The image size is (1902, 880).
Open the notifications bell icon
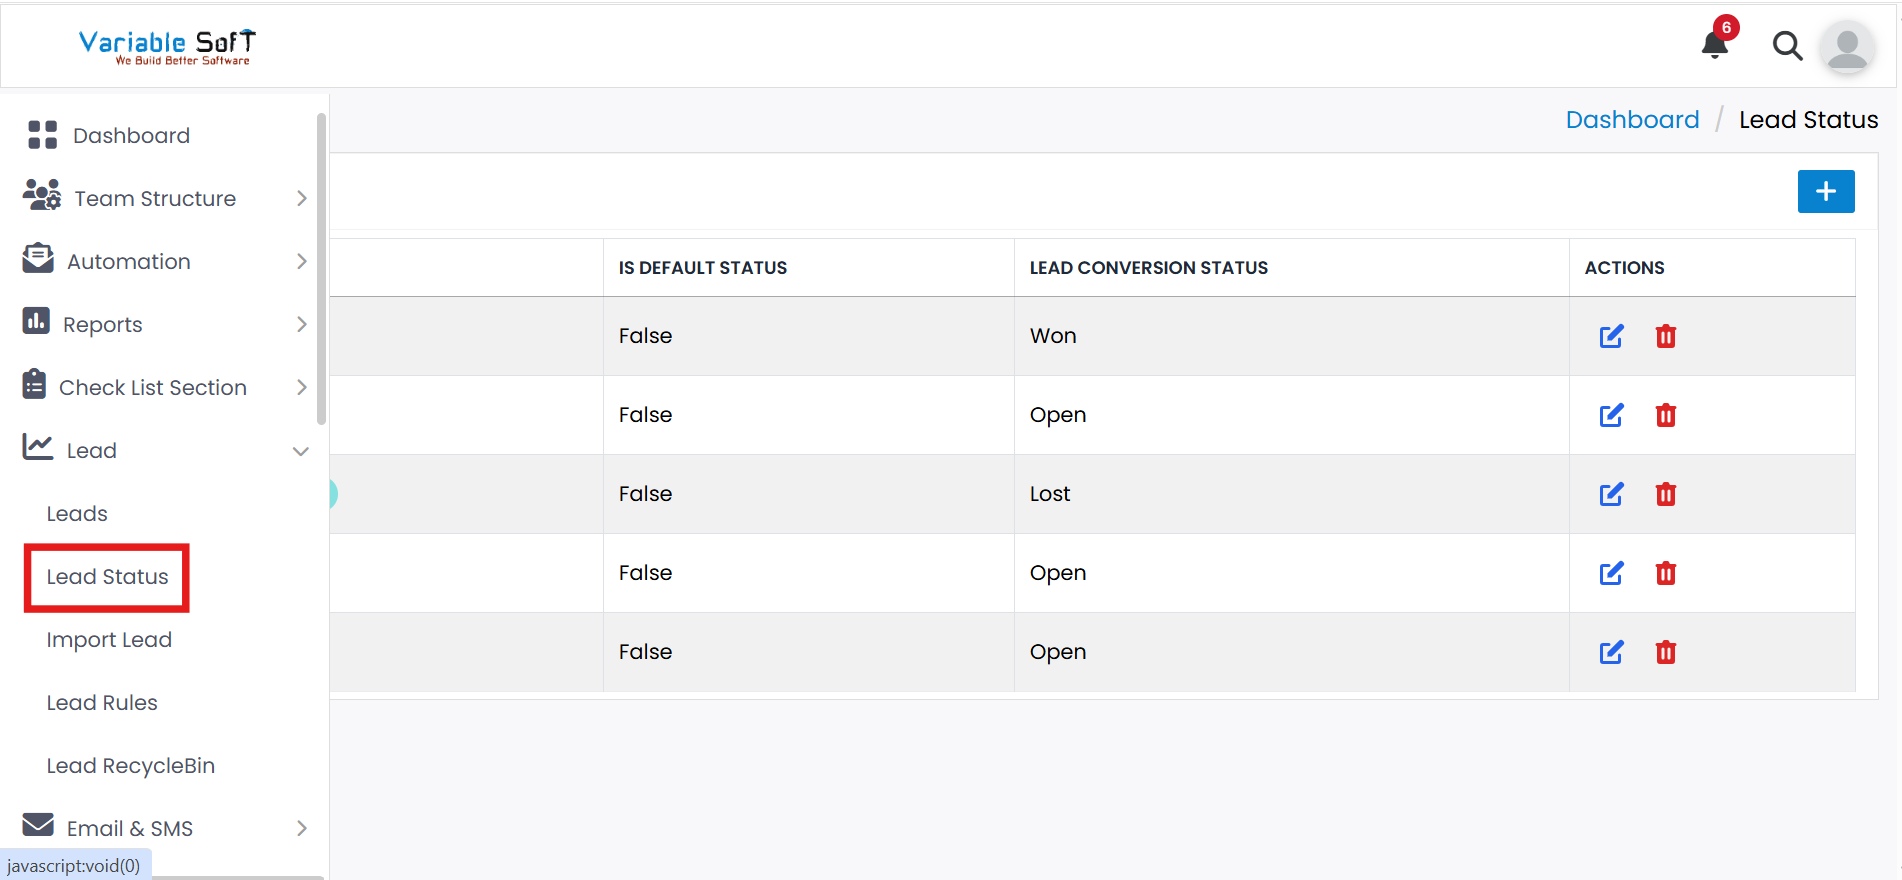click(1715, 44)
